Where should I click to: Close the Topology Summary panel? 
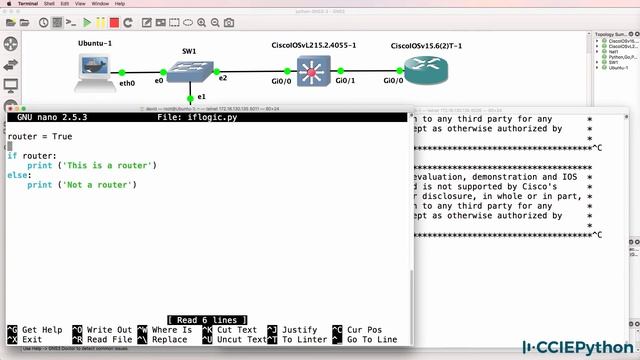[x=637, y=34]
